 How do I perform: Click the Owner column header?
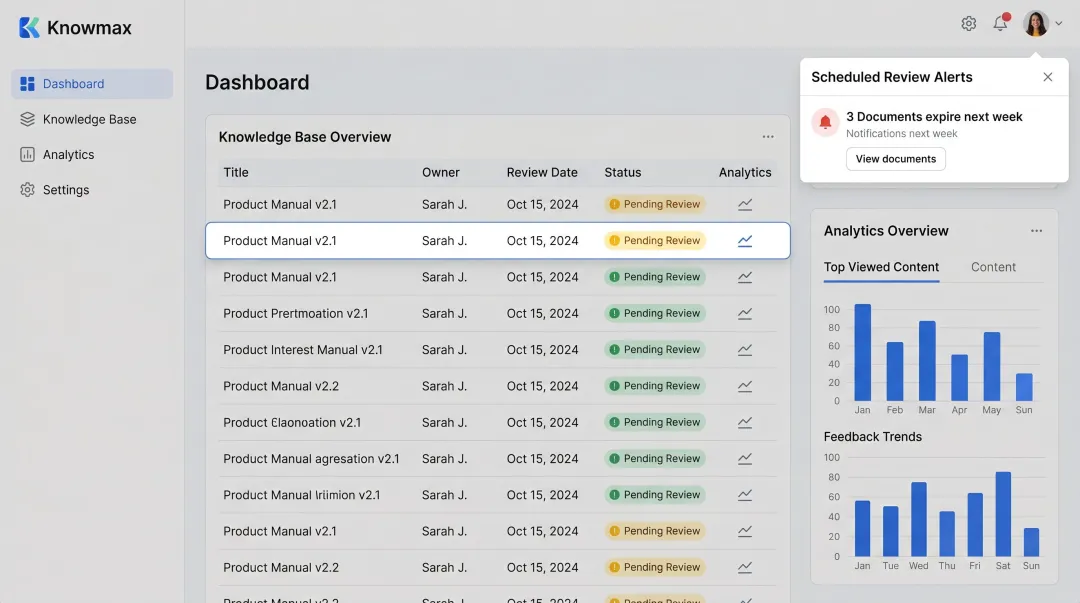[441, 172]
